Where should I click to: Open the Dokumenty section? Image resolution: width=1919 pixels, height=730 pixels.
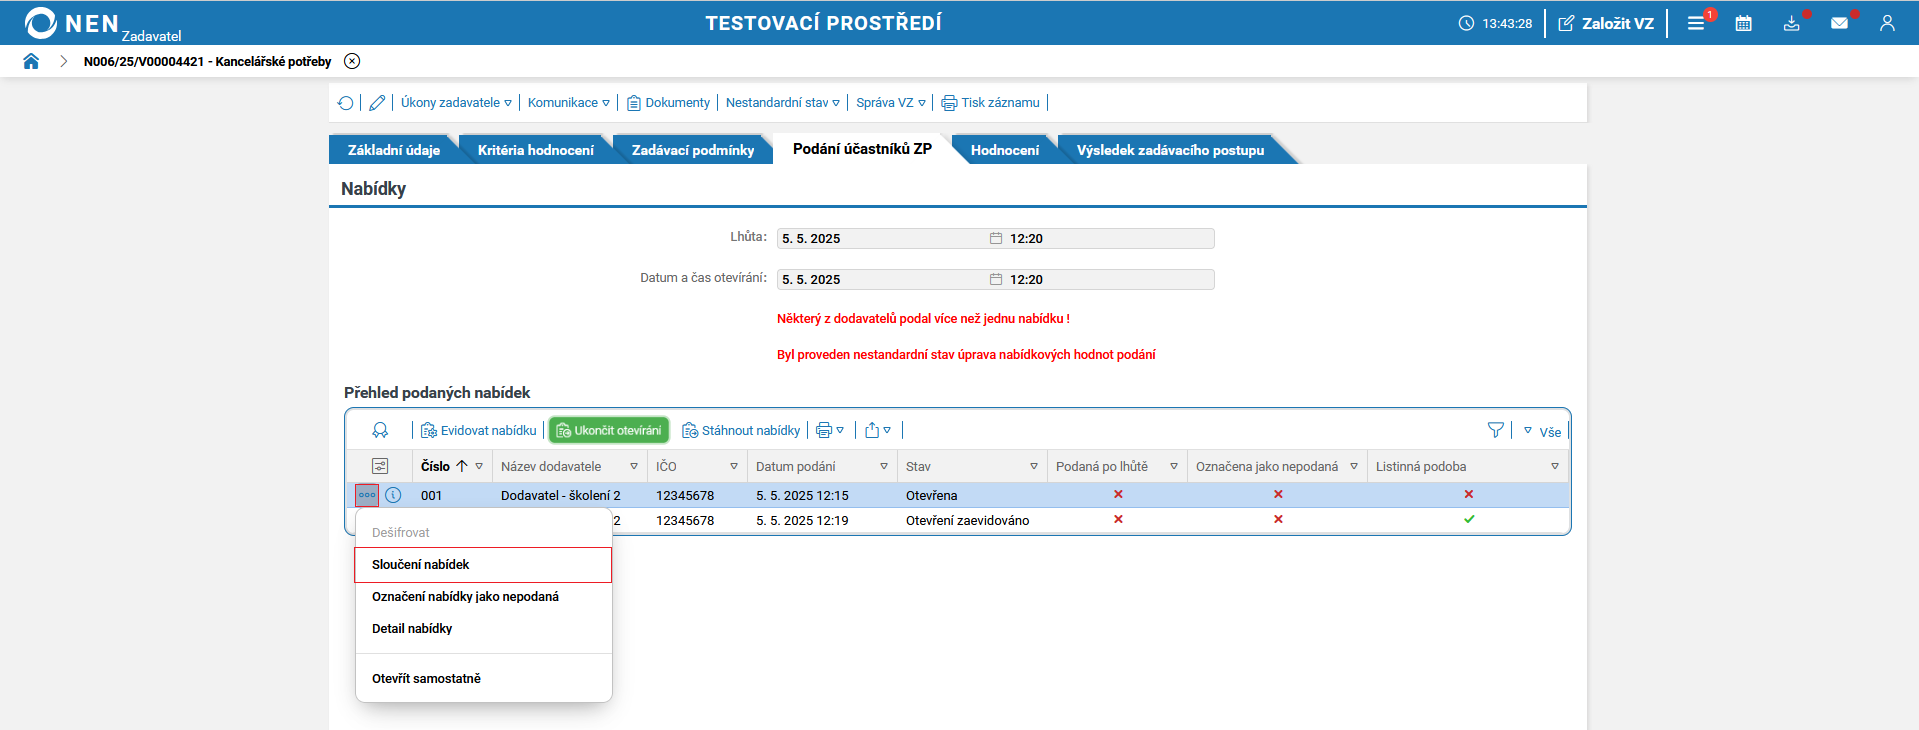668,103
